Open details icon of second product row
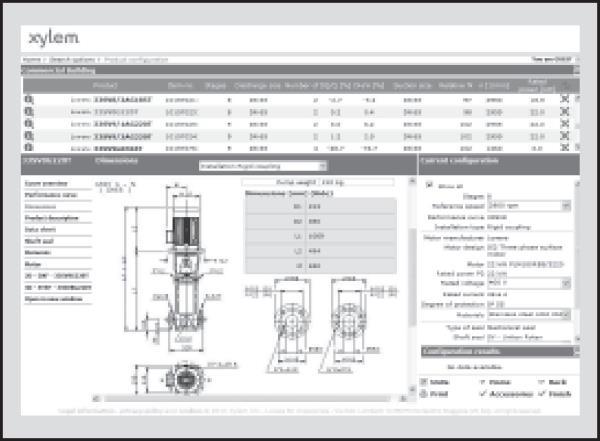 [x=29, y=112]
